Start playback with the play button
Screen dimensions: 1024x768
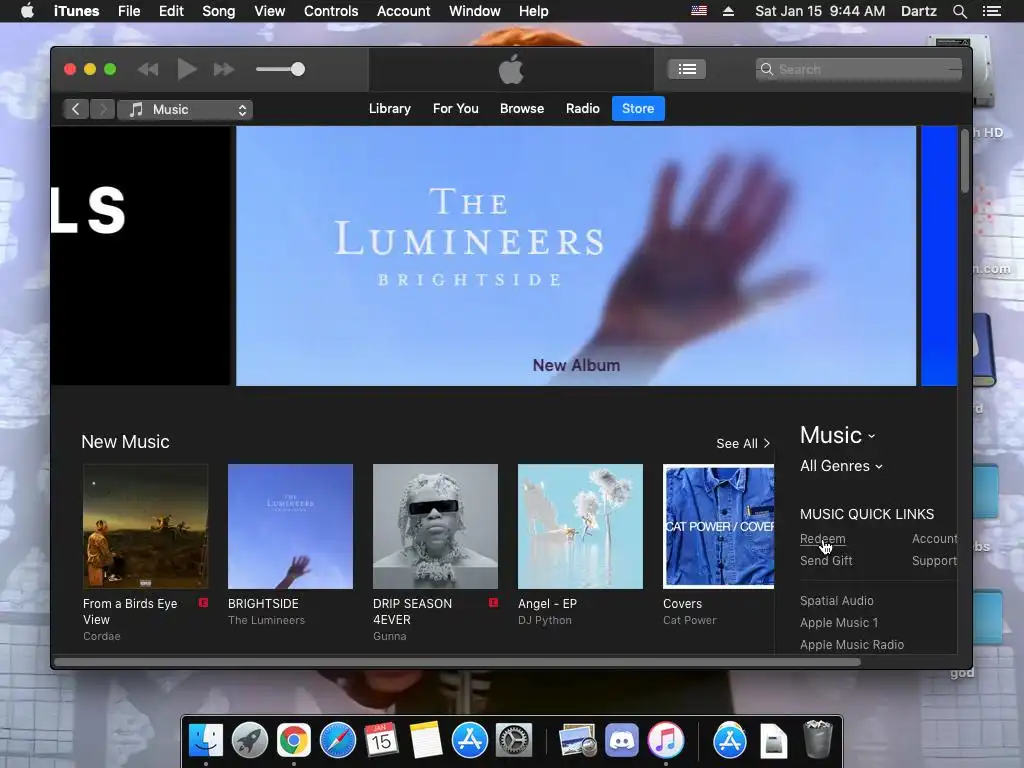(x=187, y=69)
